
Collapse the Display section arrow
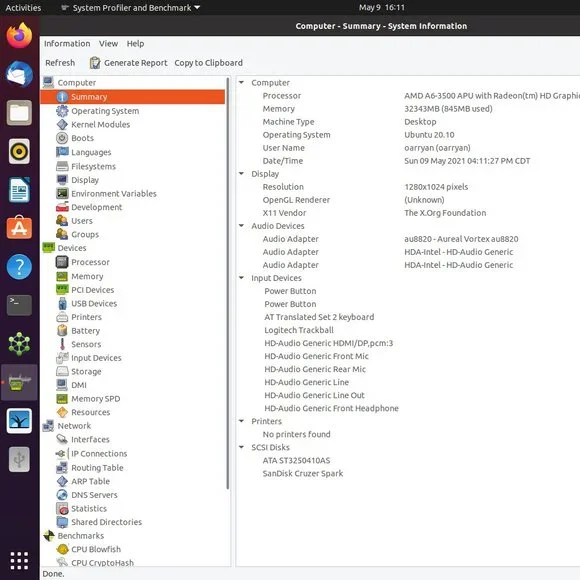(x=242, y=173)
